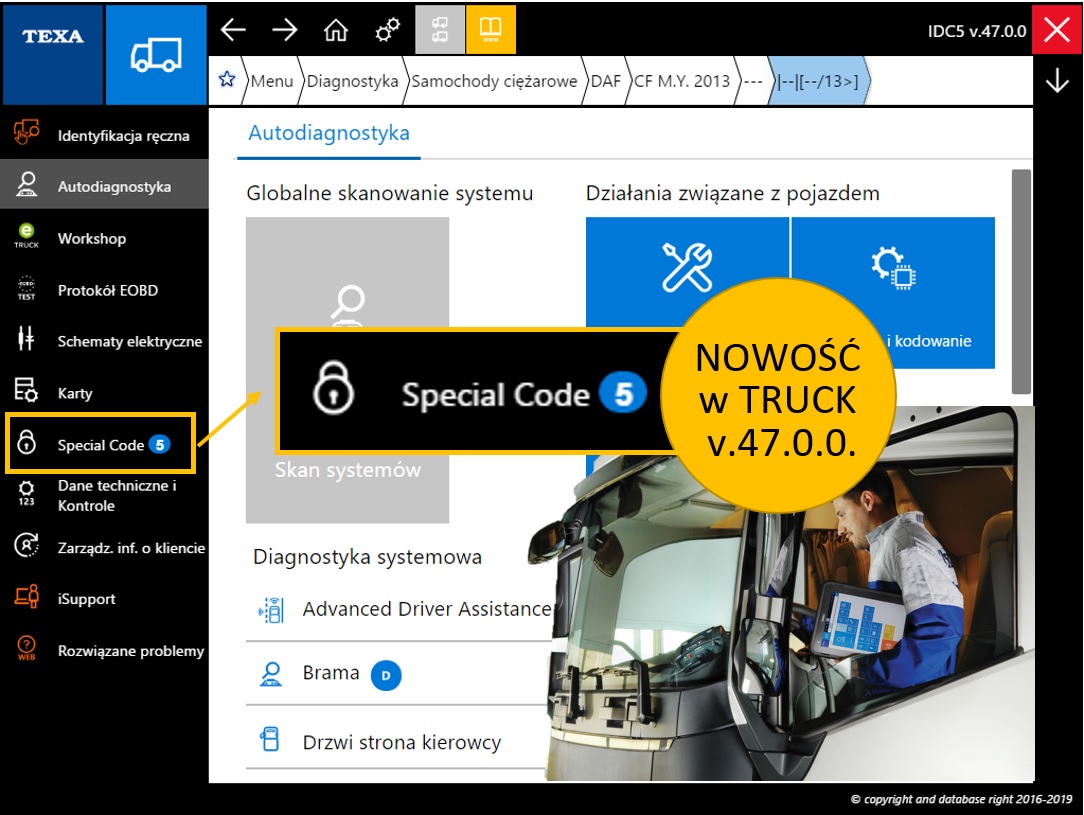
Task: Add page to favorites star icon
Action: coord(227,79)
